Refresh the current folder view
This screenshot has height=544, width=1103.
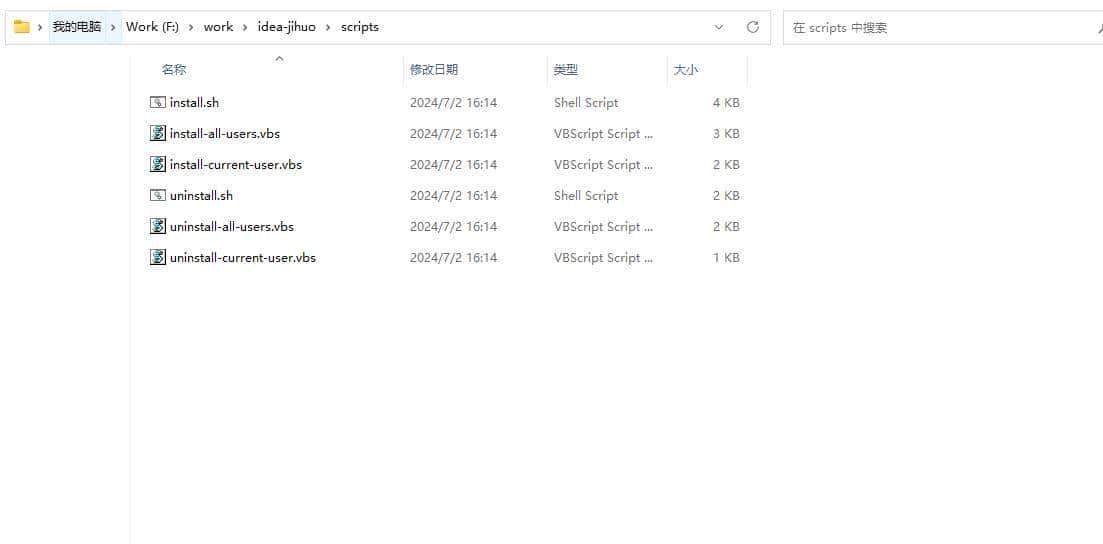click(753, 27)
